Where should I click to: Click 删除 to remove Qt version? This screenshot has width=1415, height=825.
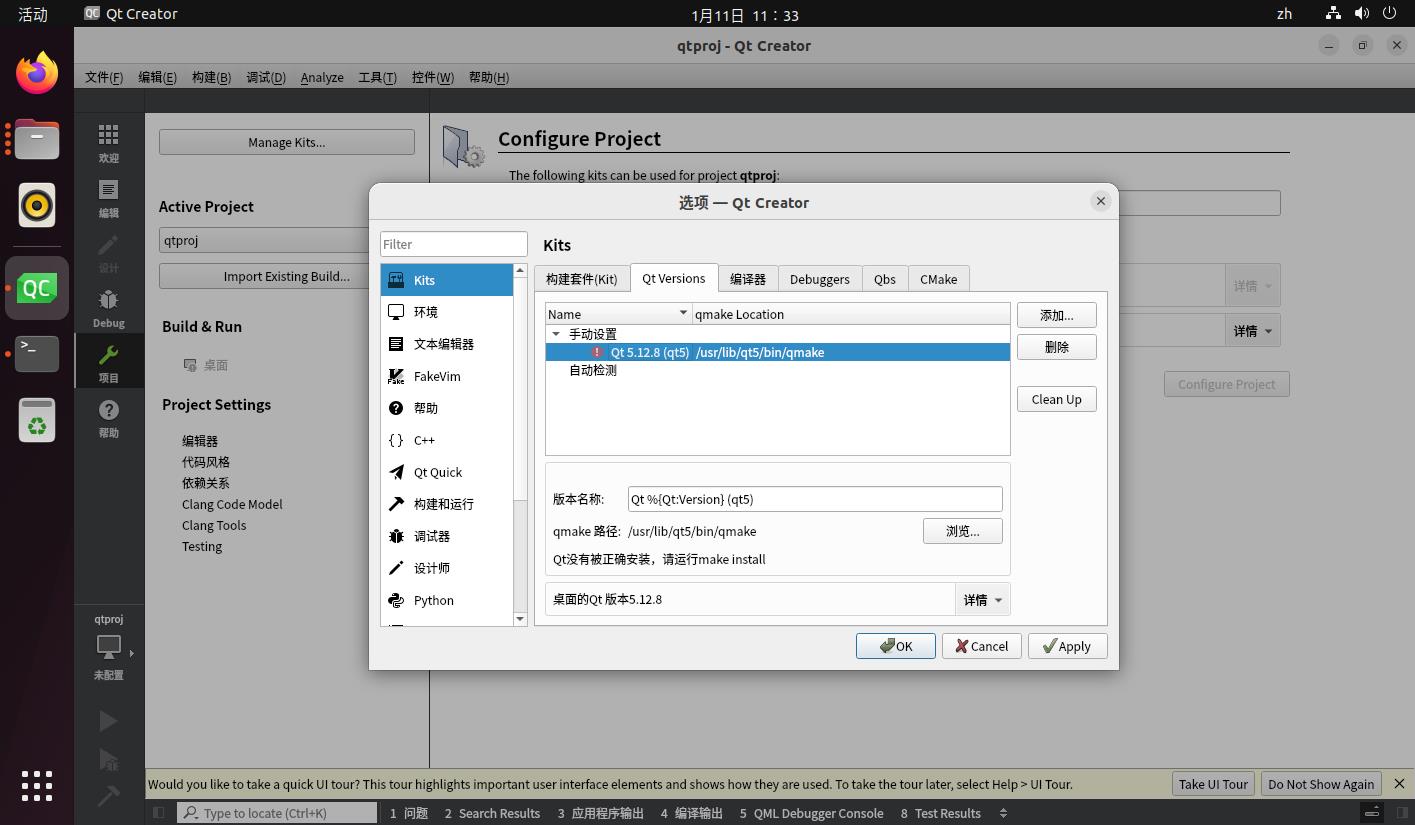click(1057, 347)
